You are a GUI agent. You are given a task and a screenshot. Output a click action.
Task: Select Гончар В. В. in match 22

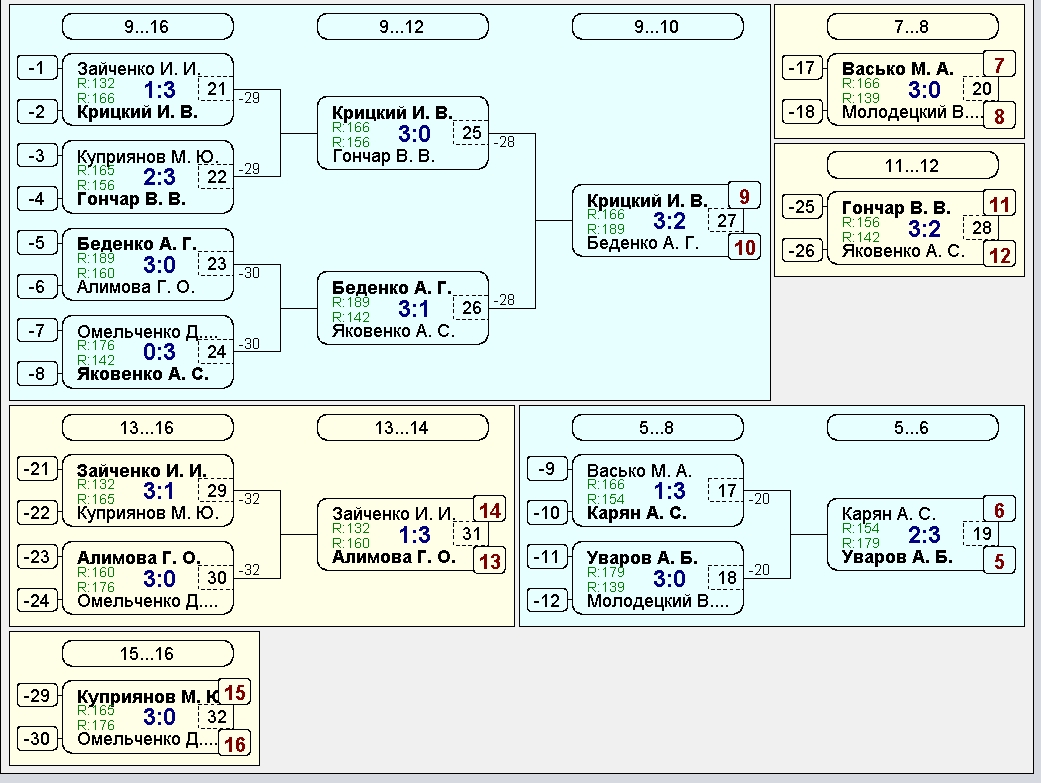click(131, 199)
